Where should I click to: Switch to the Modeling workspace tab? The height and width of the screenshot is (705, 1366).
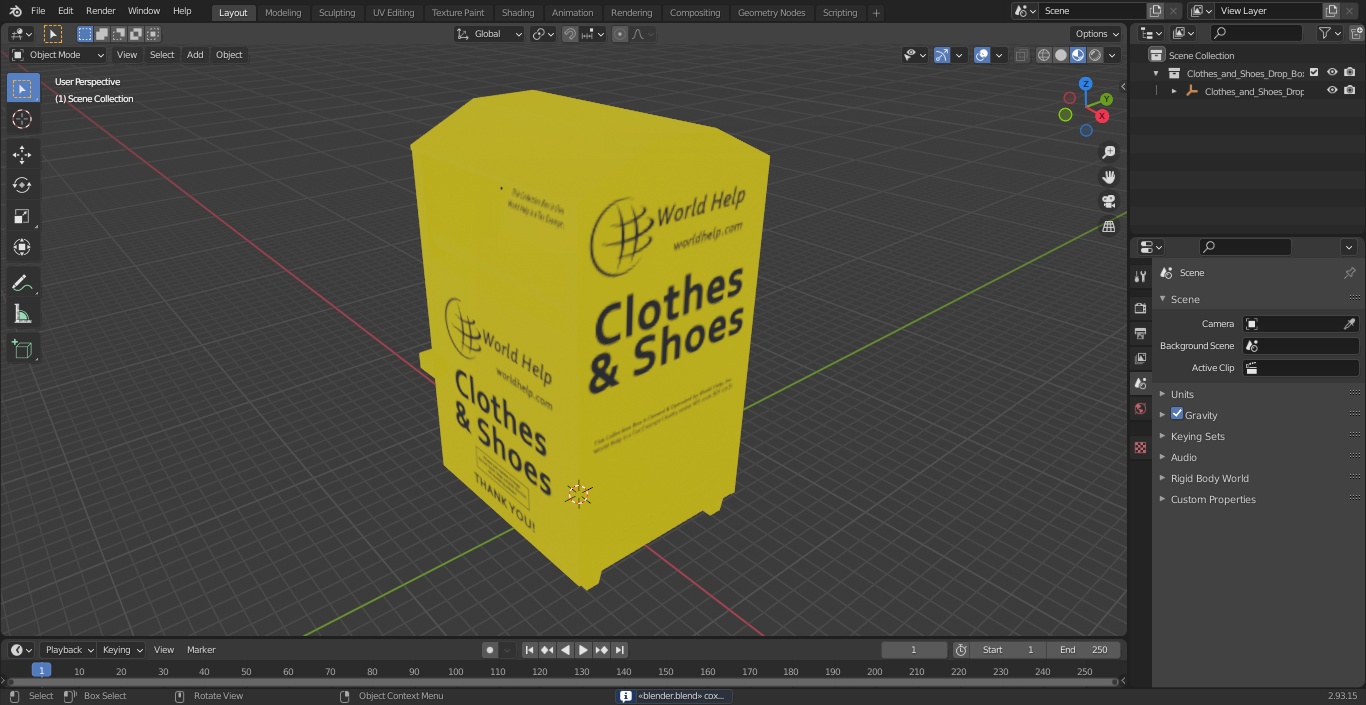pos(283,13)
